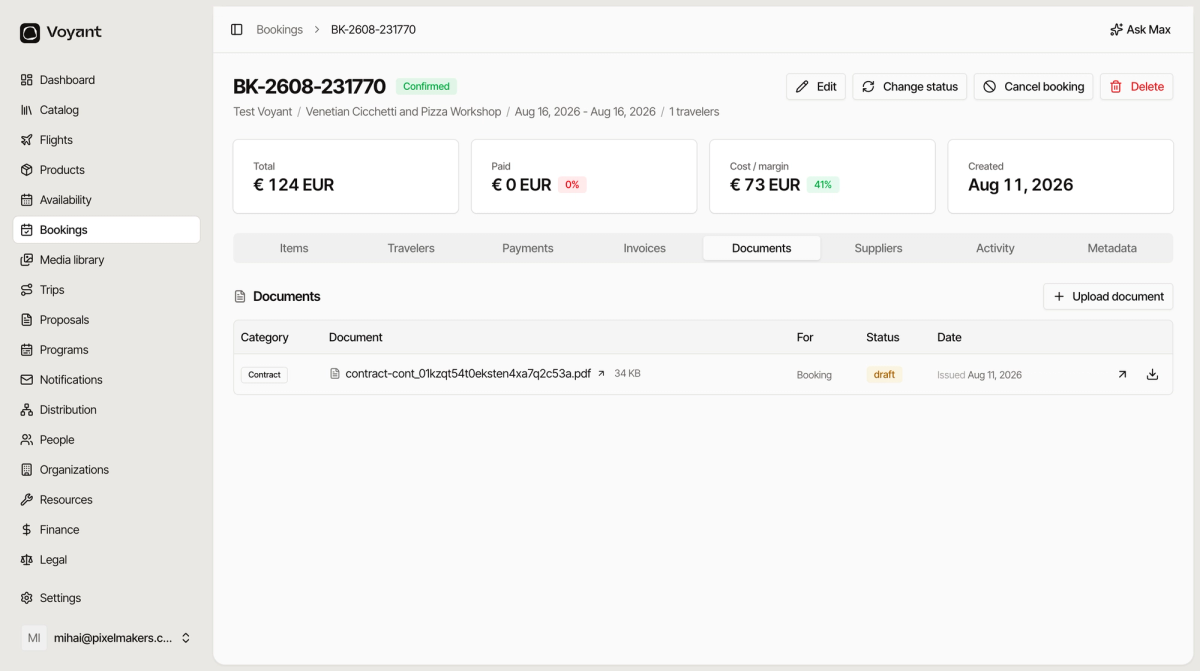This screenshot has width=1200, height=671.
Task: Open Programs in sidebar
Action: coord(106,350)
